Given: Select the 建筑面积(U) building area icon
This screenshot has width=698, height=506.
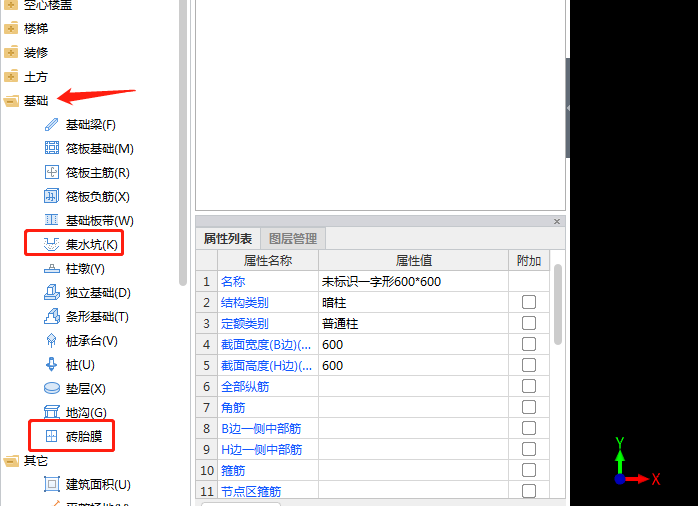Looking at the screenshot, I should coord(52,484).
